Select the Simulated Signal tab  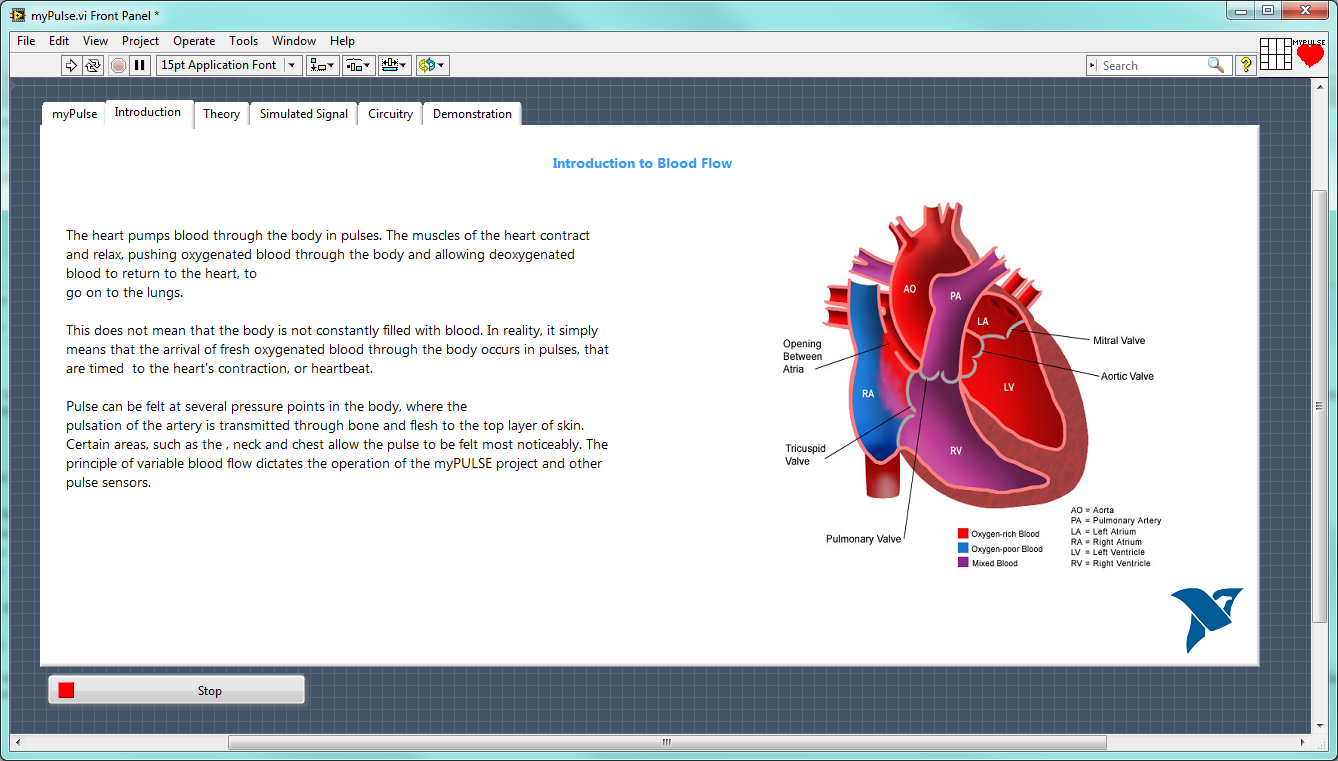(x=304, y=114)
